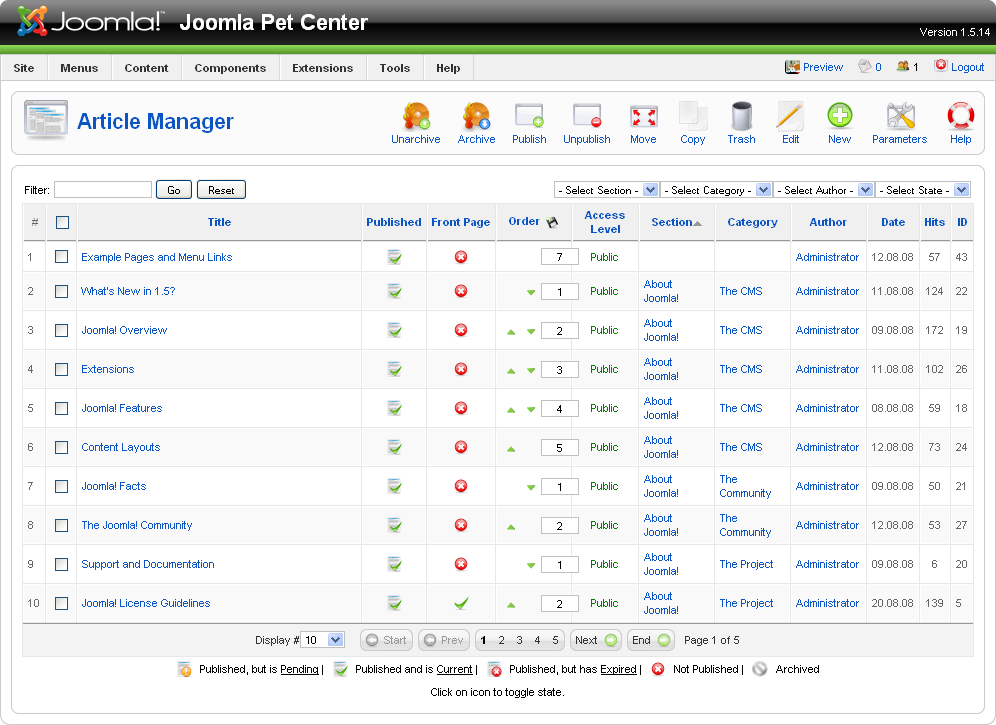Check box for What's New in 1.5?
This screenshot has height=725, width=996.
[62, 291]
